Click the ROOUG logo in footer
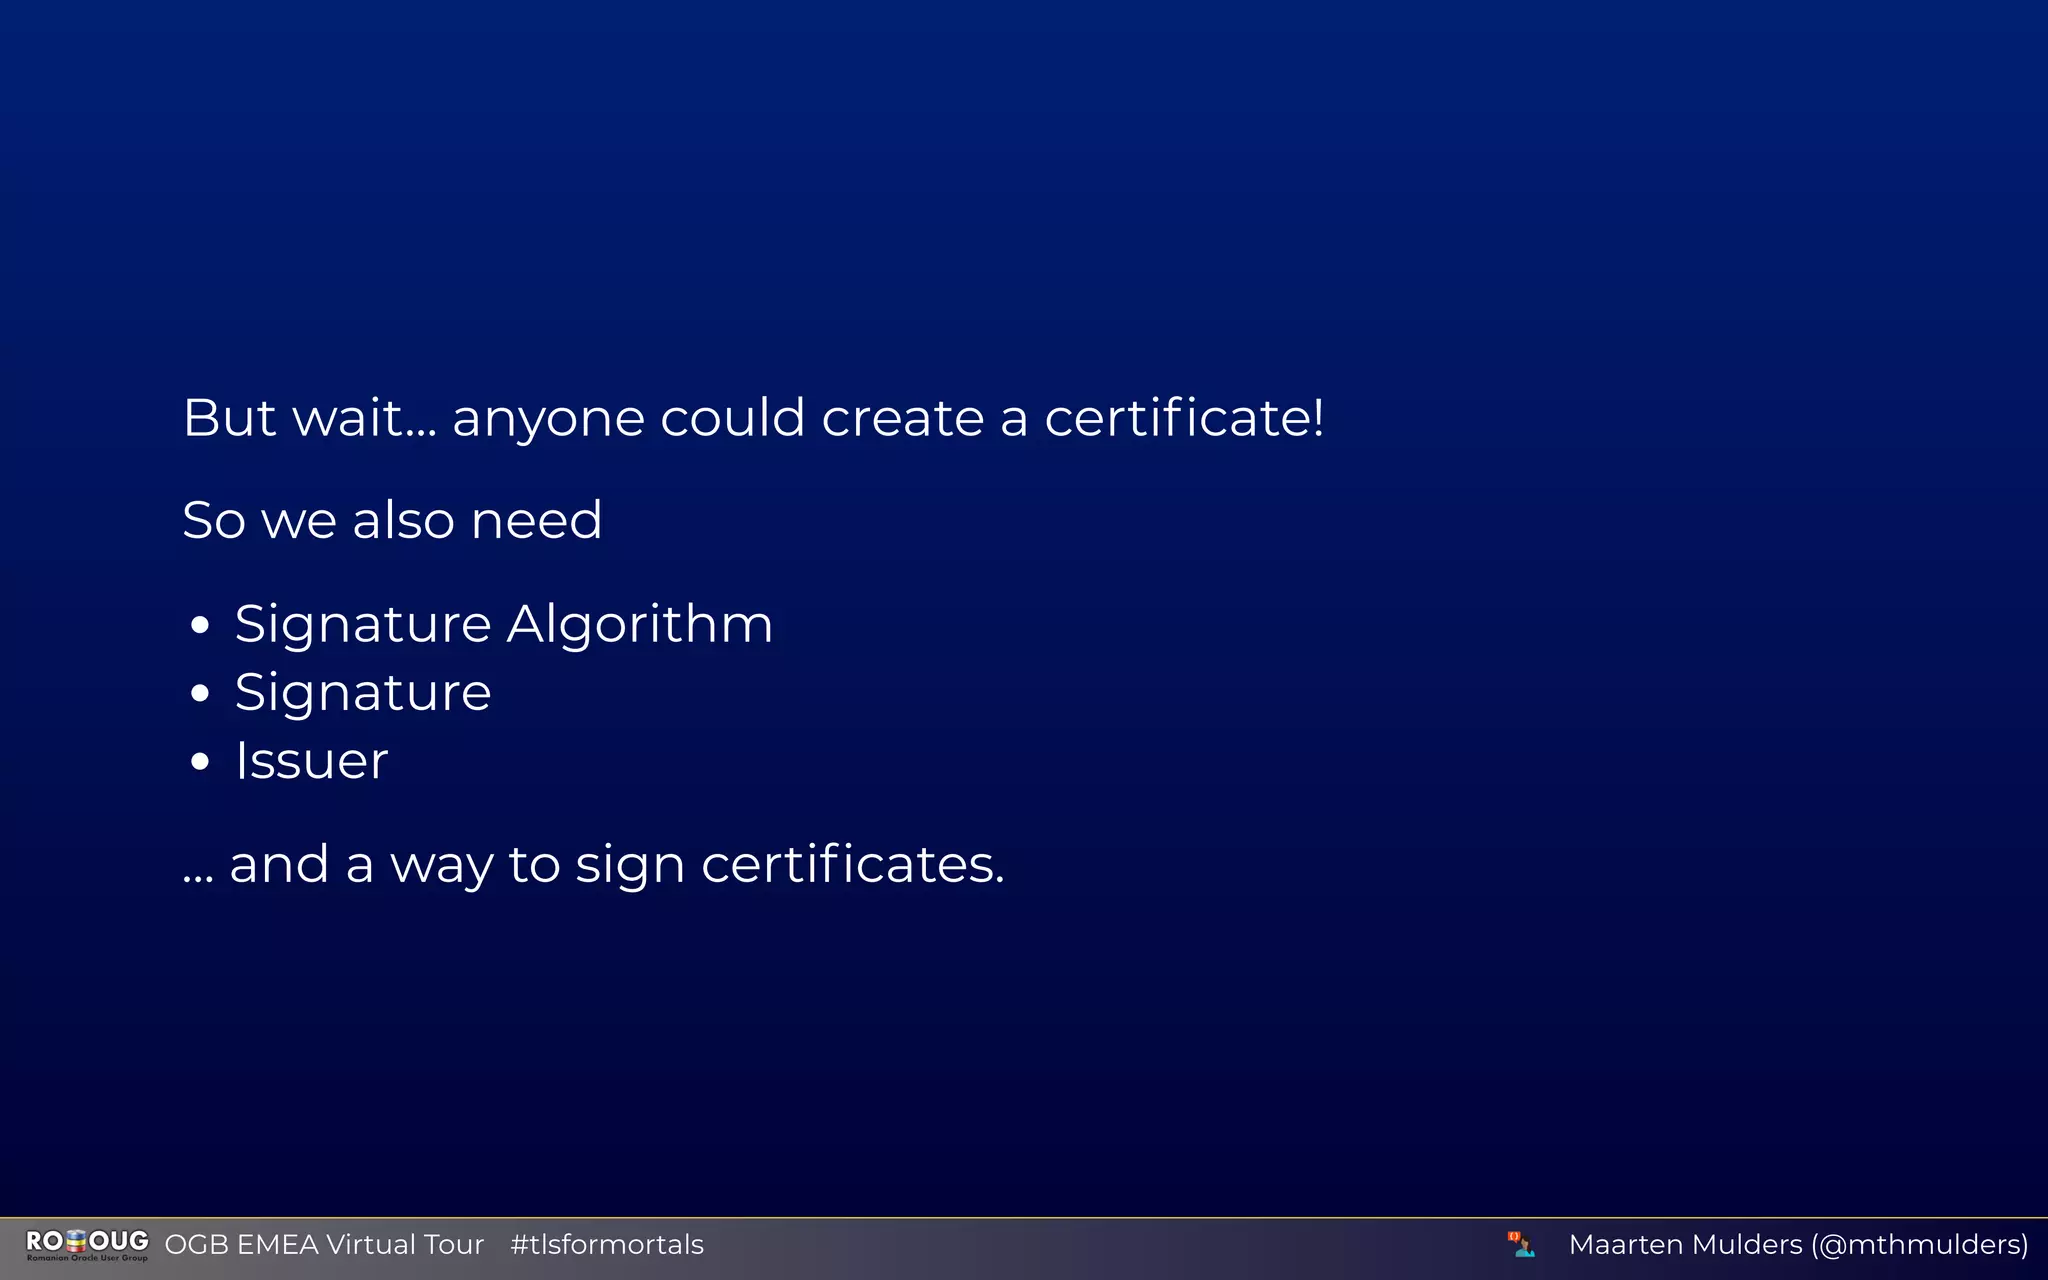The image size is (2048, 1280). click(87, 1245)
